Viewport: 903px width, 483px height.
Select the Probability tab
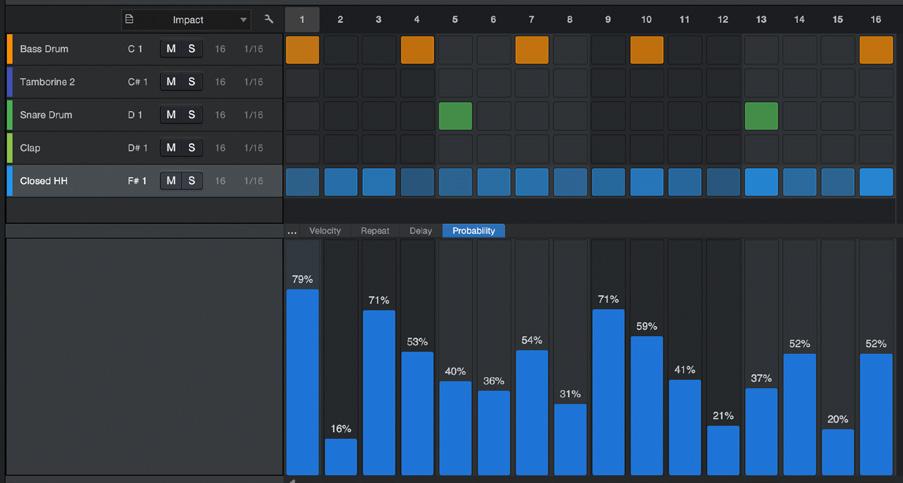tap(473, 231)
